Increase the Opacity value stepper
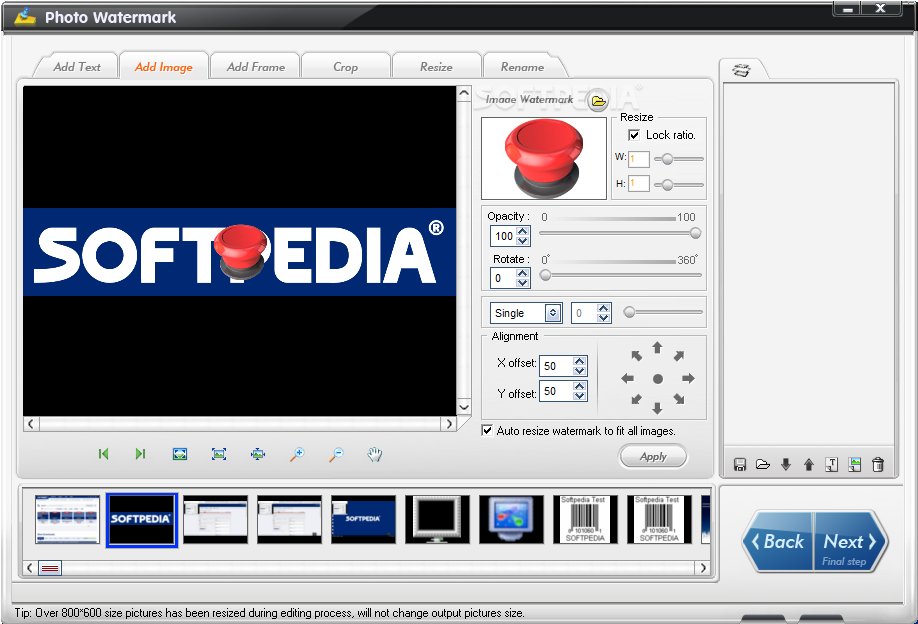Screen dimensions: 918x624 pyautogui.click(x=523, y=231)
